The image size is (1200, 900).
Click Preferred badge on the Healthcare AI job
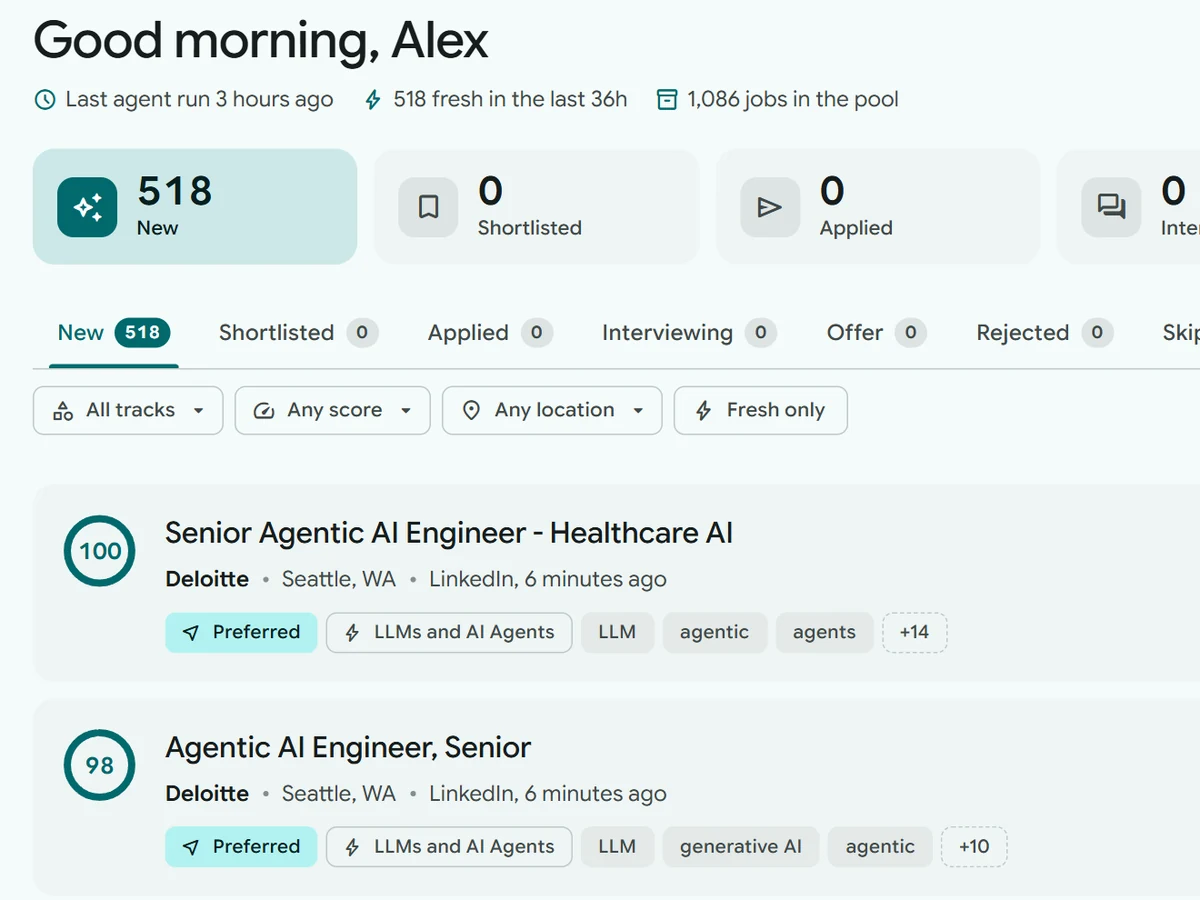coord(241,632)
